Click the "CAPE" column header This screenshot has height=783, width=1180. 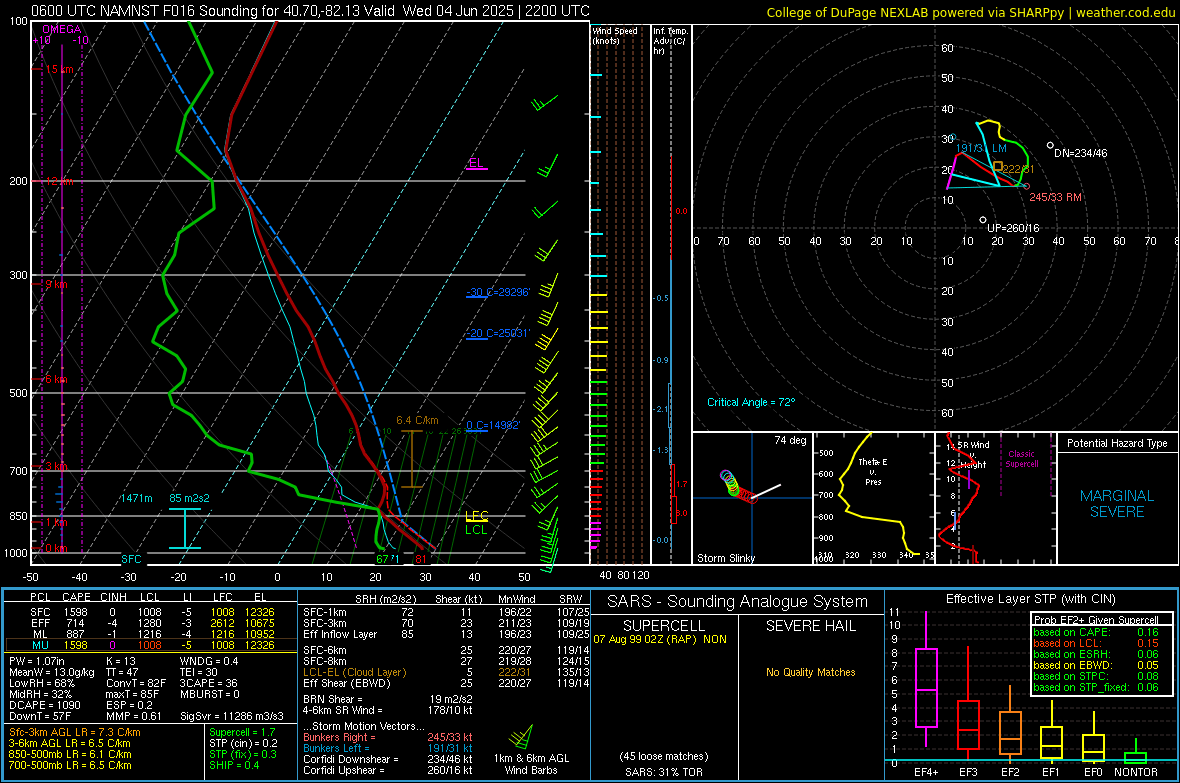(76, 597)
